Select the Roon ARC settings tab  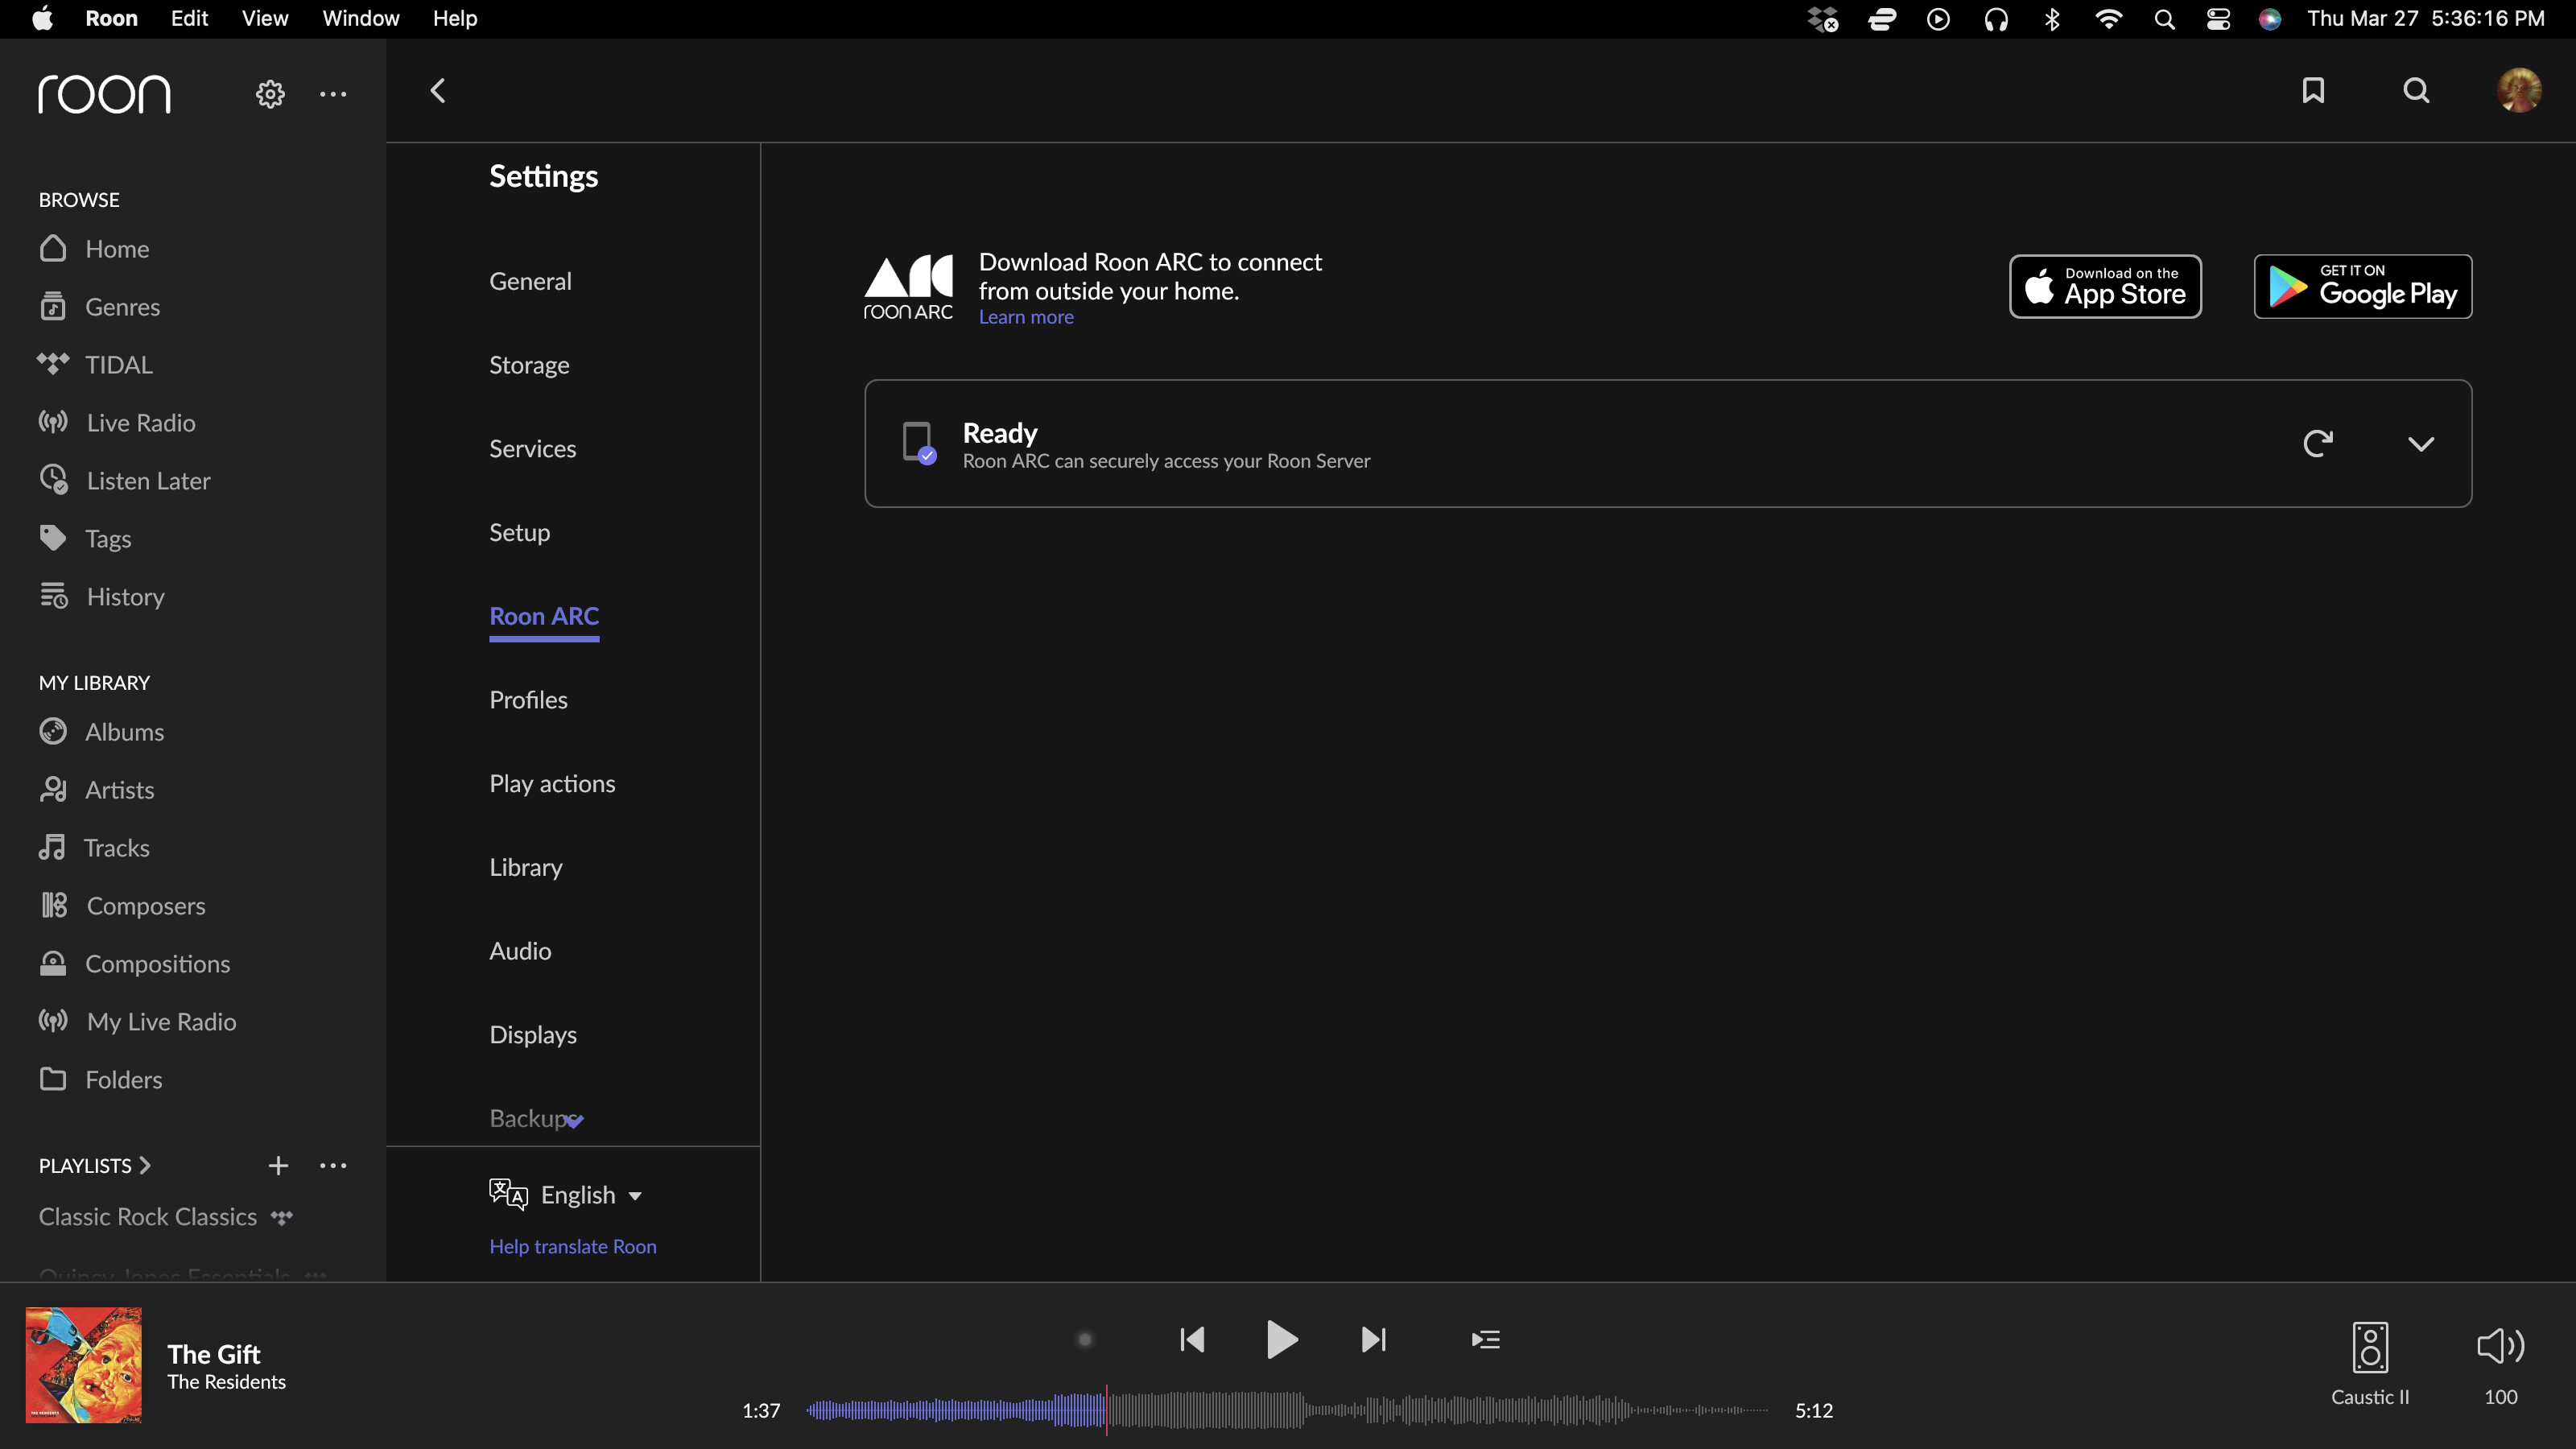[544, 616]
